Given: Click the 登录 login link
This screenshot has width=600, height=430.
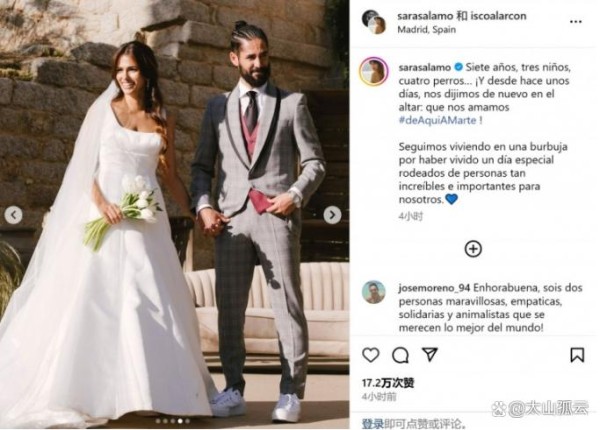Looking at the screenshot, I should [x=373, y=423].
